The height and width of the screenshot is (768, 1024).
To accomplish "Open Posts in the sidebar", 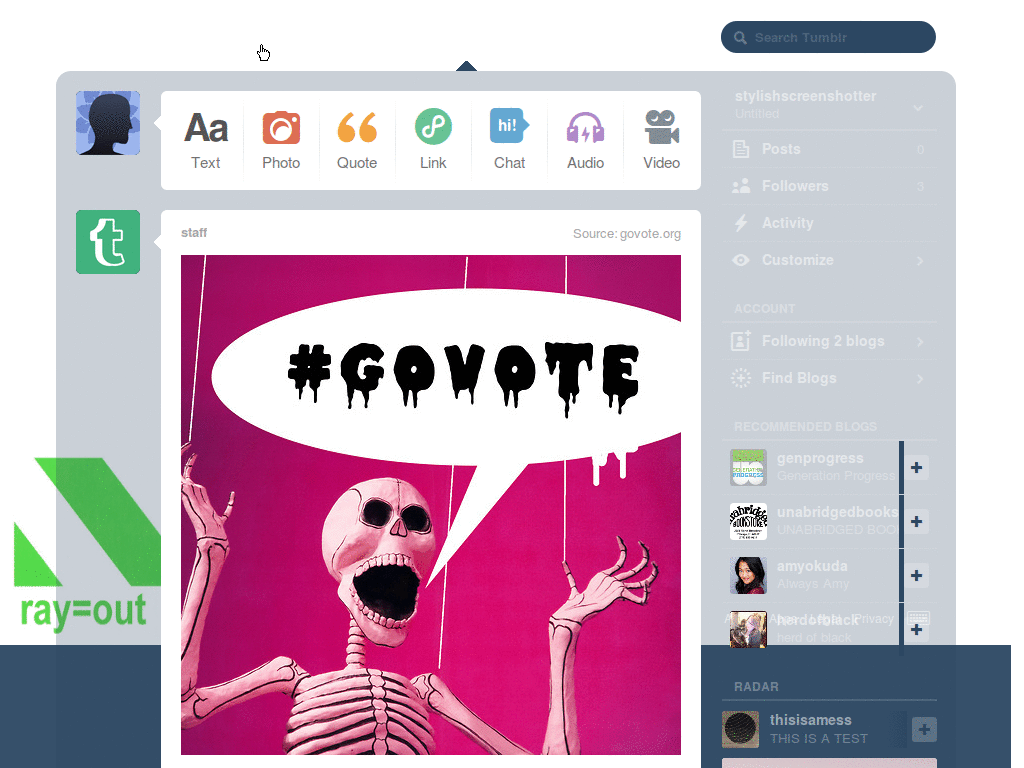I will click(829, 149).
